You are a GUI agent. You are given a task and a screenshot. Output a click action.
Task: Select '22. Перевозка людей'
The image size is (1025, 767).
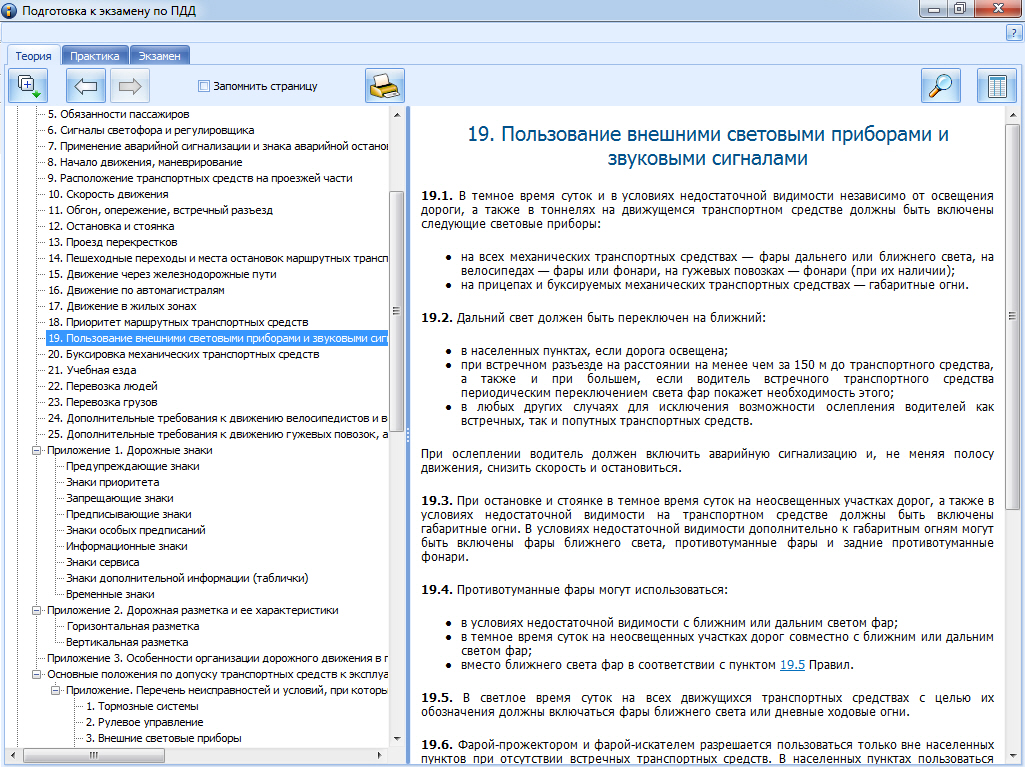[103, 386]
